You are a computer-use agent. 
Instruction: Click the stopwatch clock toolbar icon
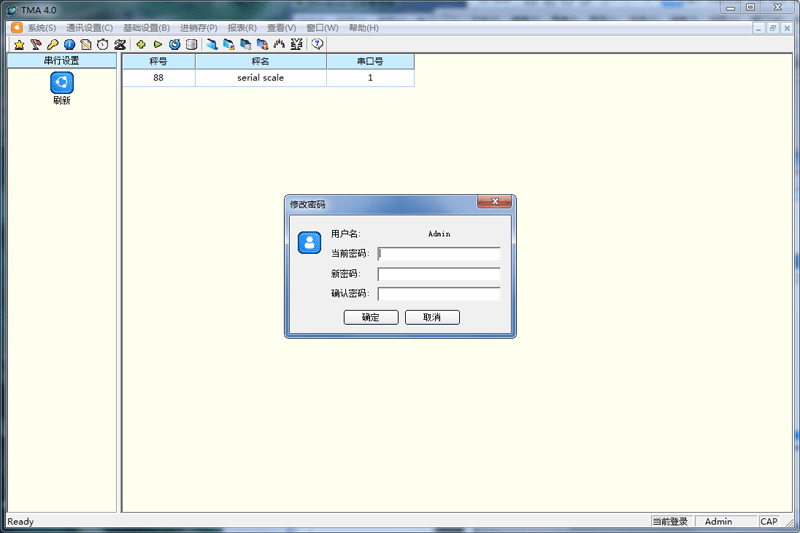click(x=102, y=44)
